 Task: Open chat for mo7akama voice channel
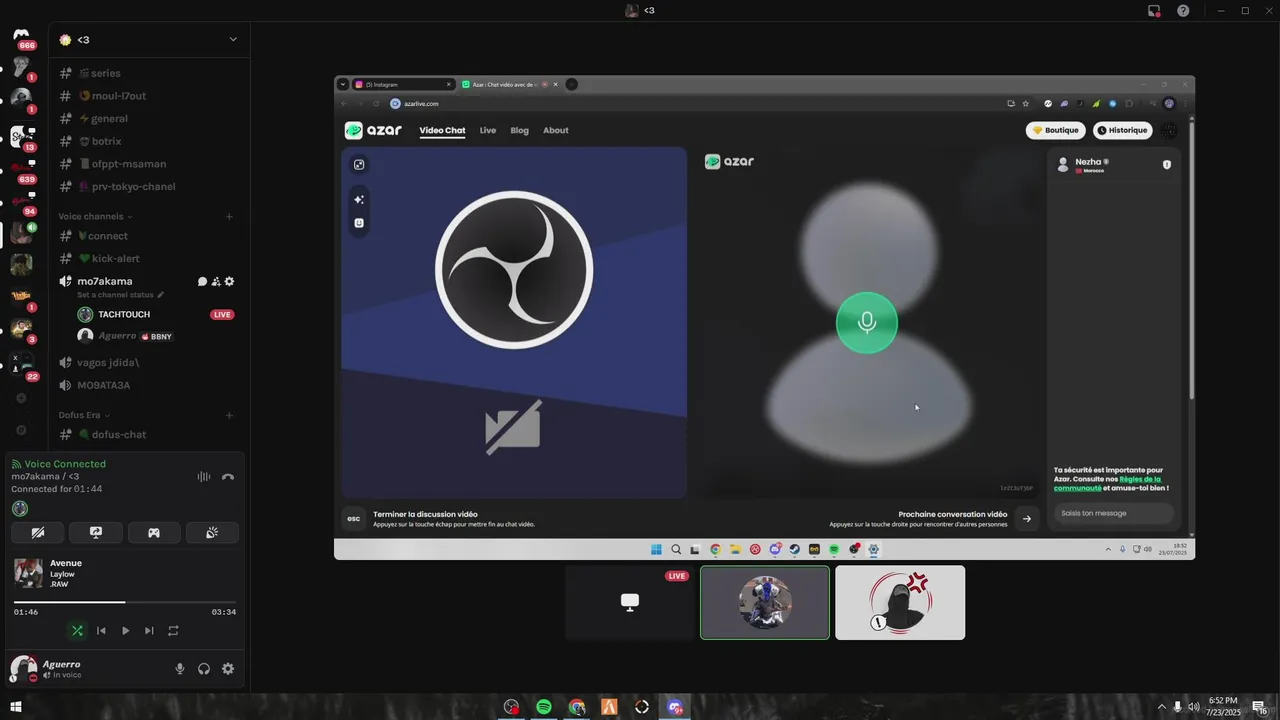pos(202,282)
